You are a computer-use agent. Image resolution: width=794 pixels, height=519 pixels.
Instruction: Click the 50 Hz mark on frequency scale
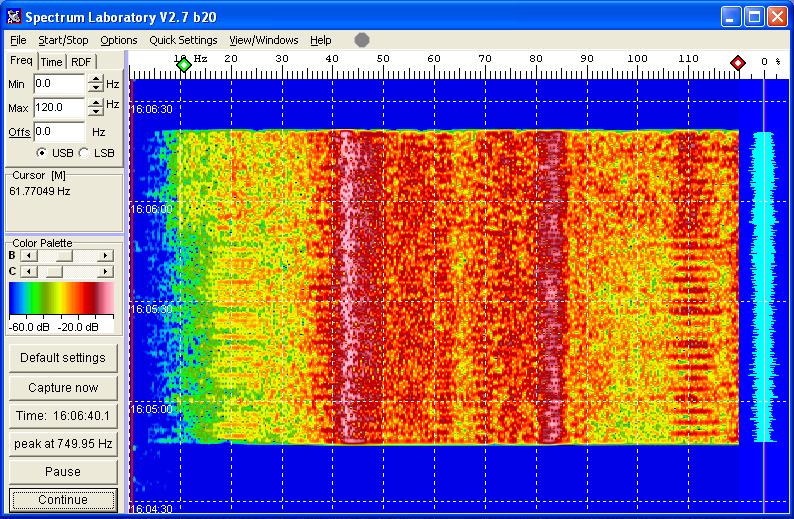point(383,59)
